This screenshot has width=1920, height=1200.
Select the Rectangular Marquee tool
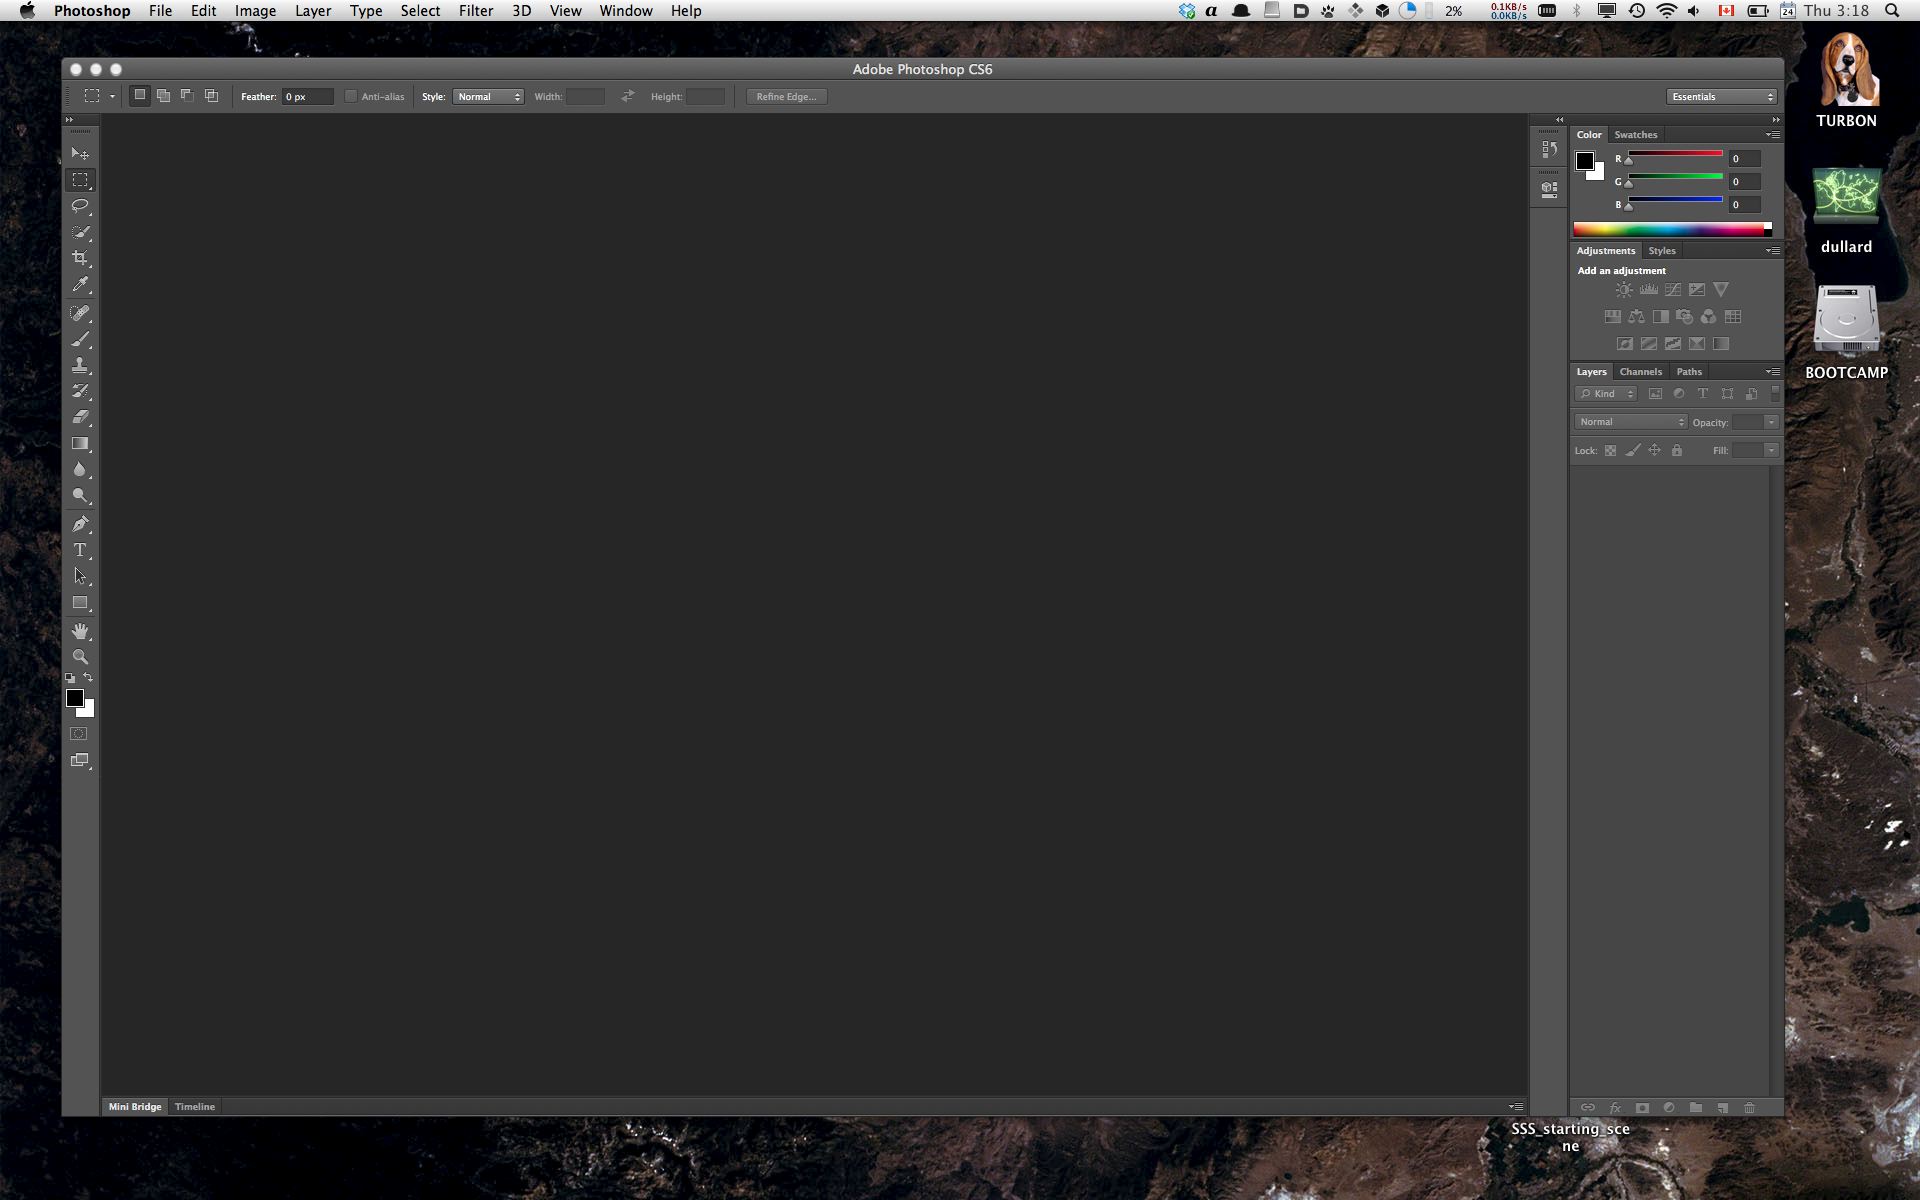80,180
